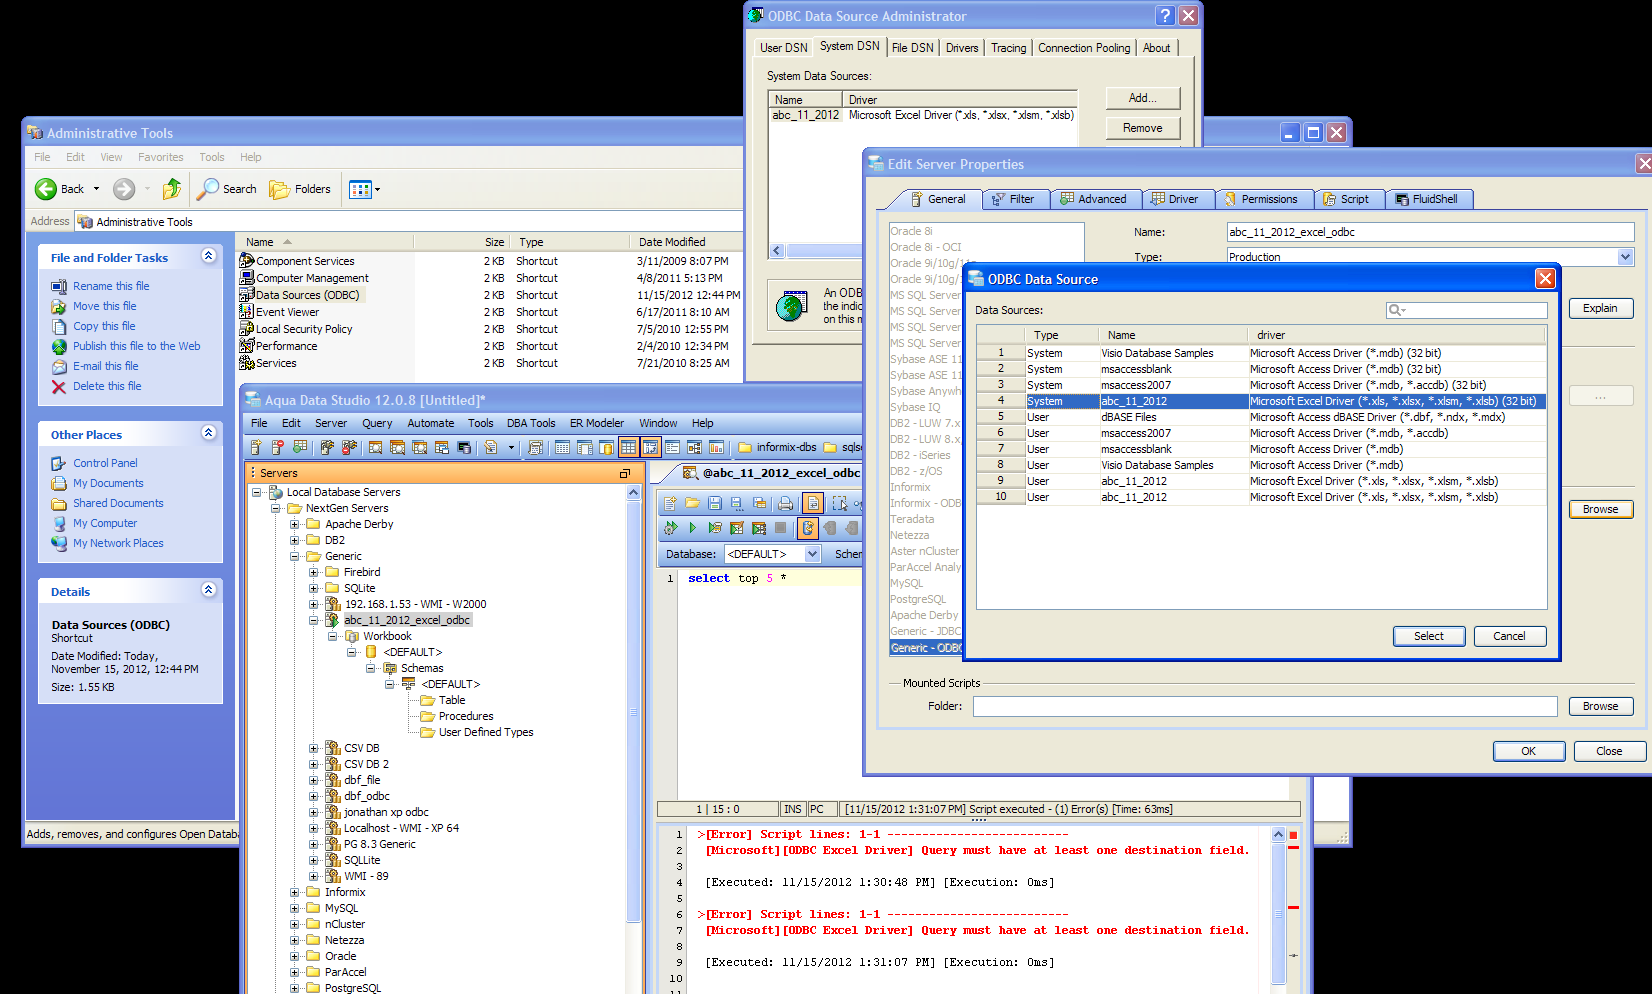Image resolution: width=1652 pixels, height=994 pixels.
Task: Click the Data Sources (ODBC) shortcut icon
Action: (246, 295)
